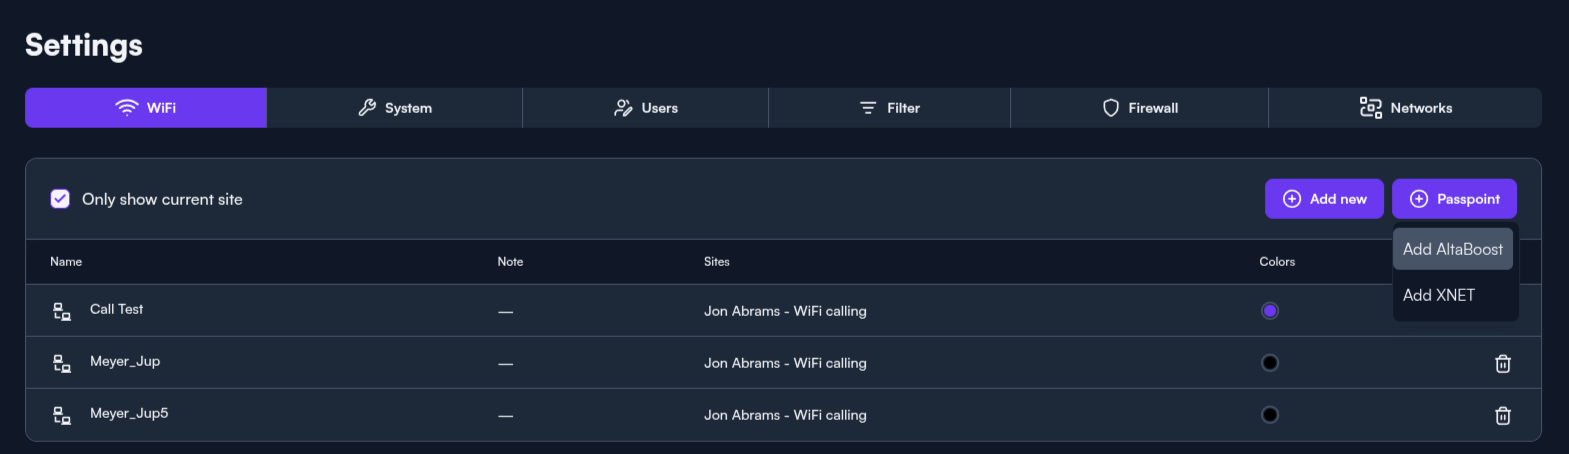
Task: Click the Sites cell in Meyer_Jup5 row
Action: (785, 415)
